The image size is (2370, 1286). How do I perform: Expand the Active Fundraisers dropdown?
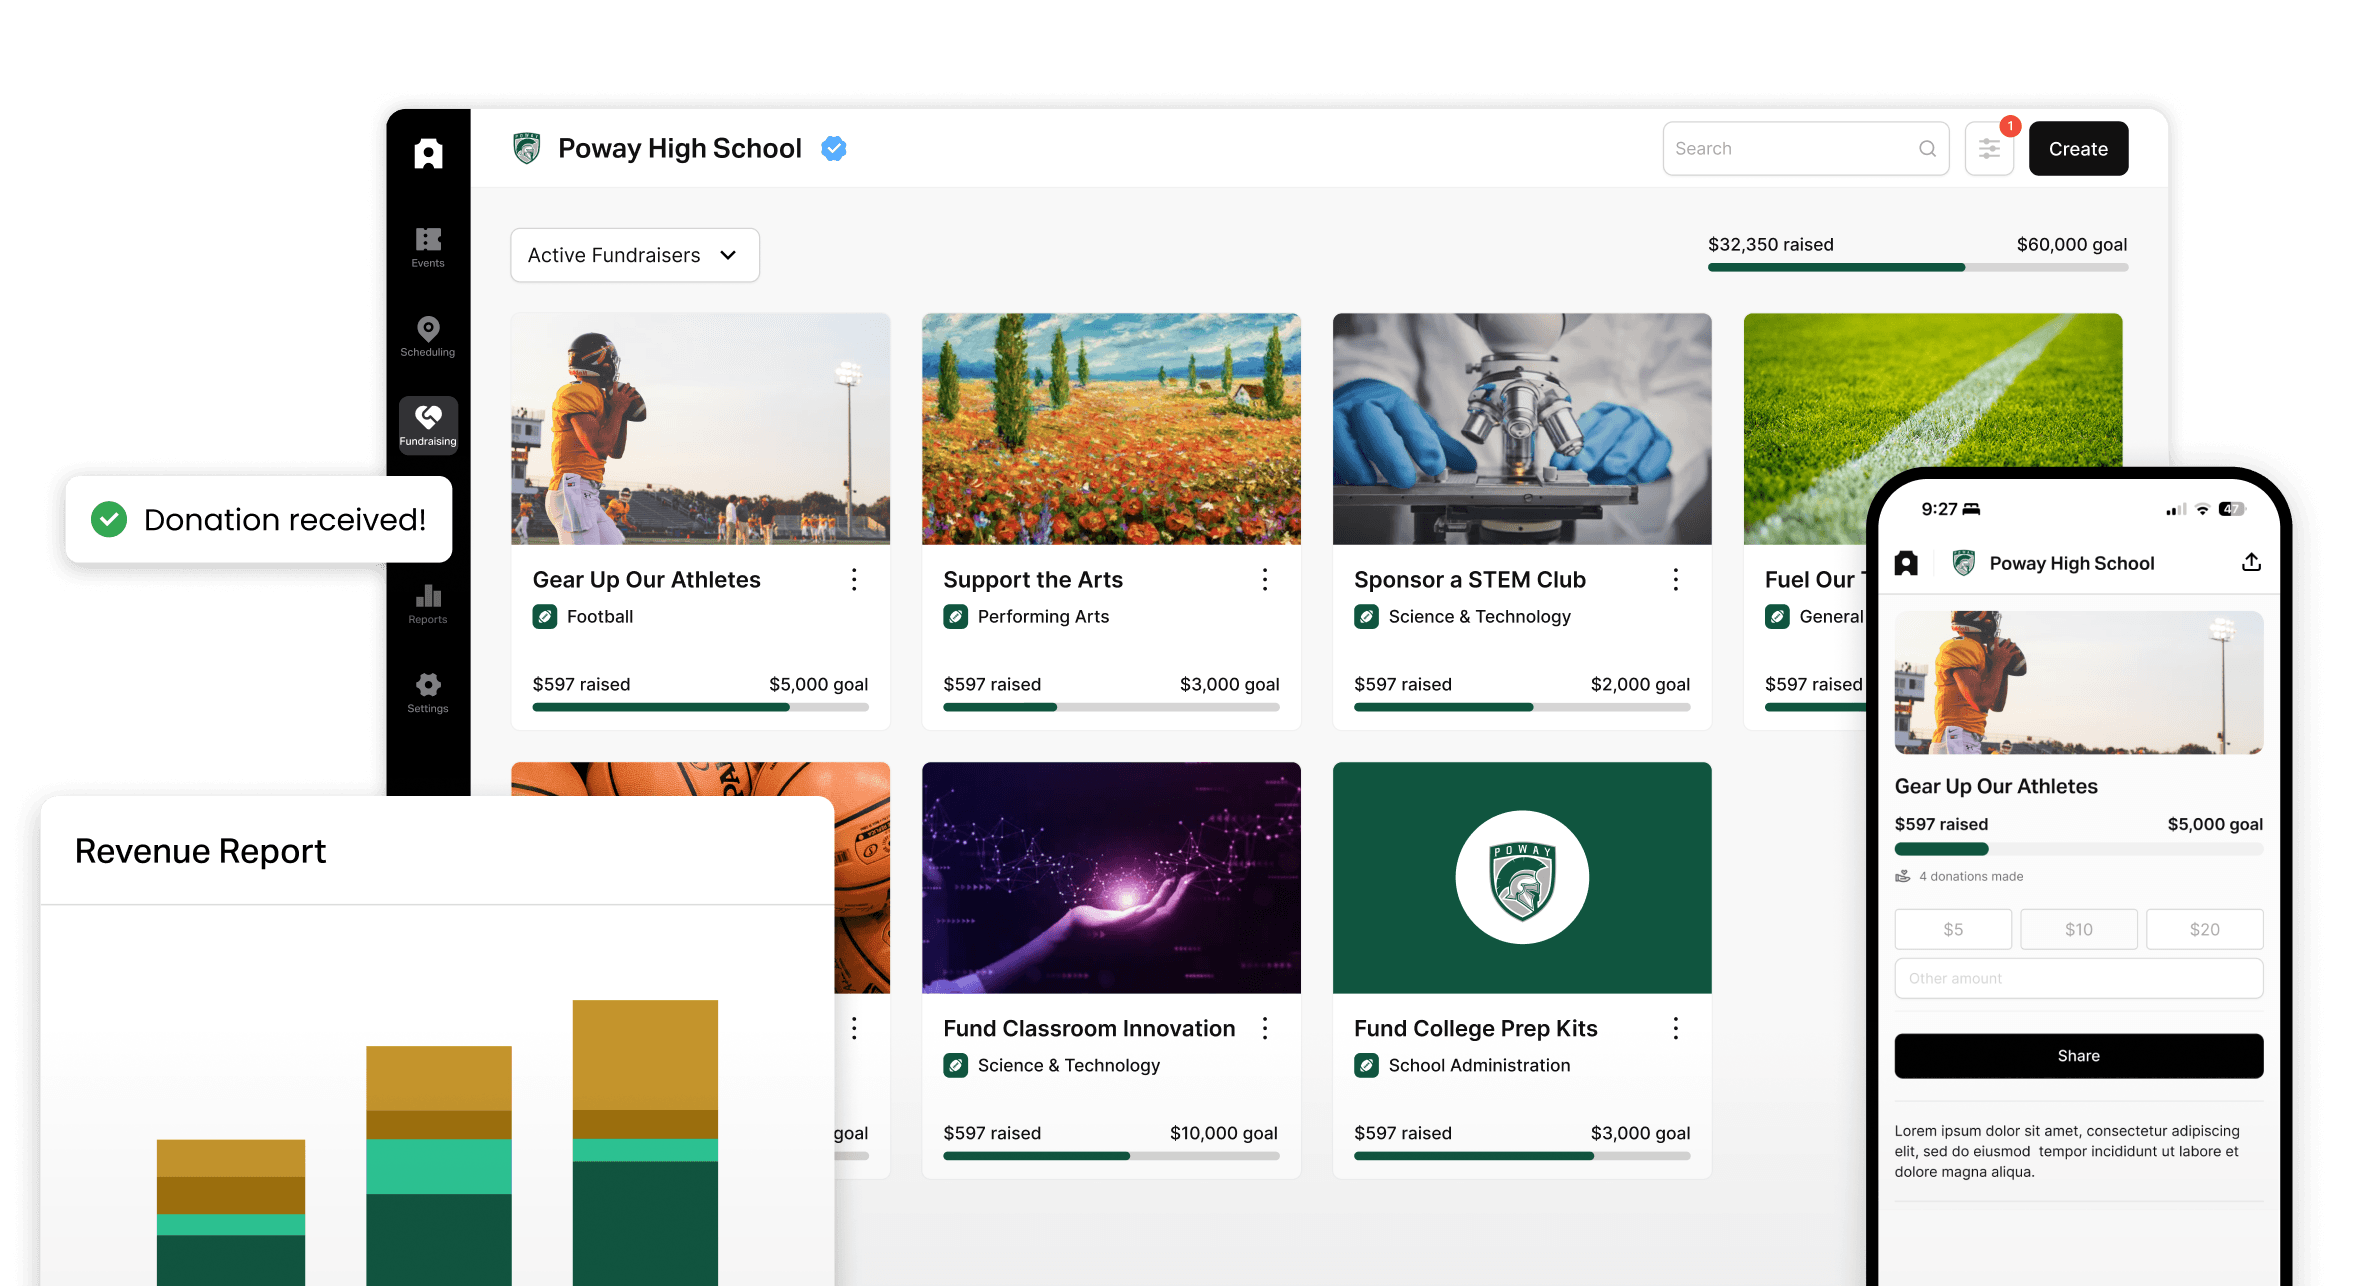(634, 255)
